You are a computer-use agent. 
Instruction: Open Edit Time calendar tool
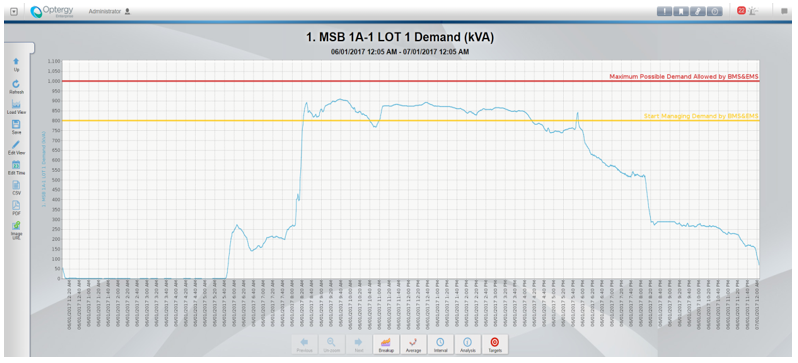coord(16,167)
